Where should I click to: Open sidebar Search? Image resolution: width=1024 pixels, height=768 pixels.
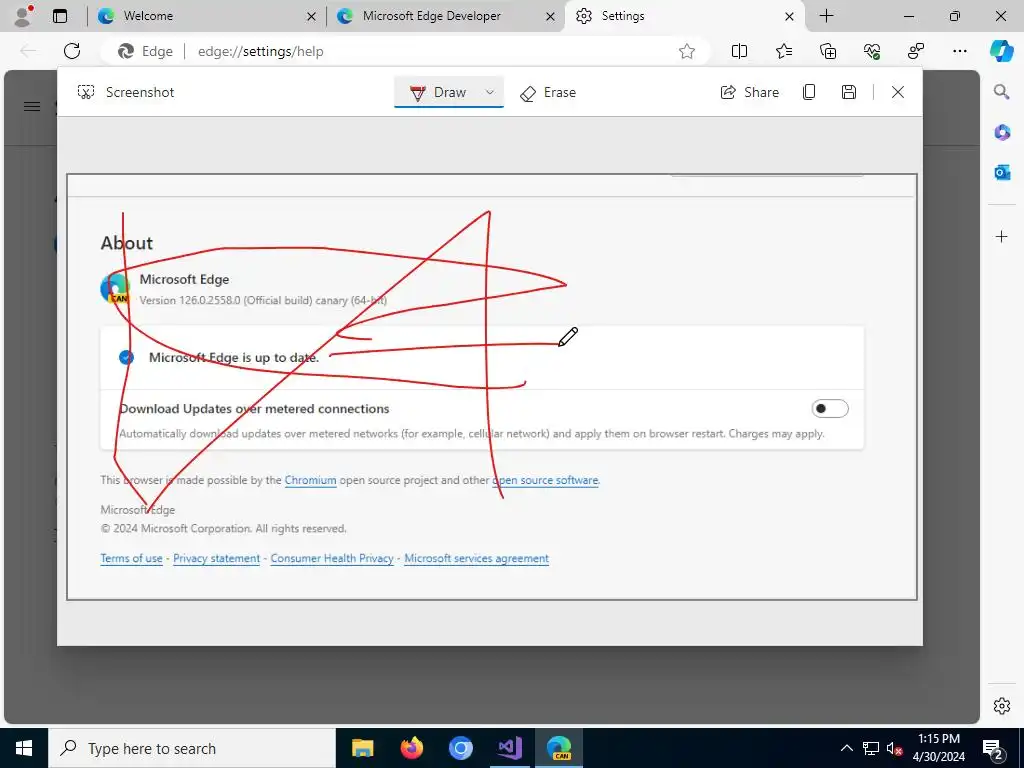(x=1001, y=91)
